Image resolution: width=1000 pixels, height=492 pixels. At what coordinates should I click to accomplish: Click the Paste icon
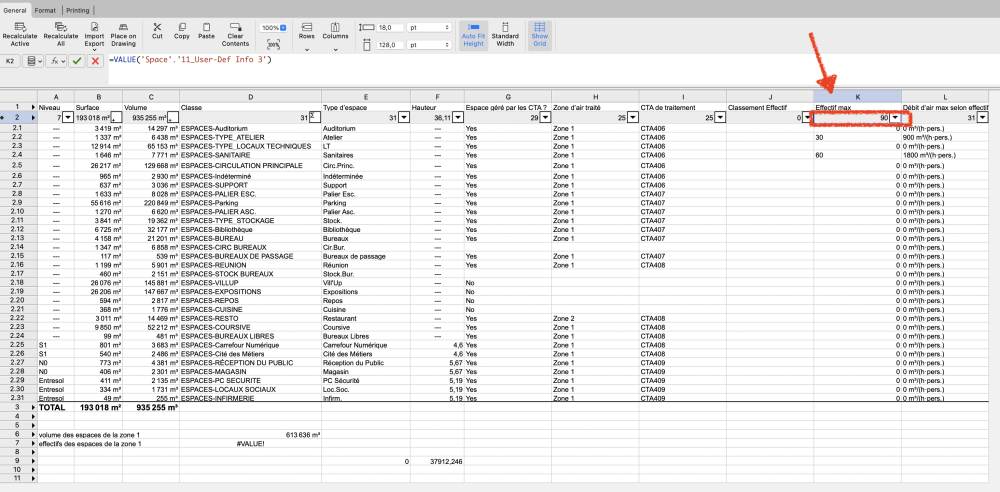pos(206,27)
